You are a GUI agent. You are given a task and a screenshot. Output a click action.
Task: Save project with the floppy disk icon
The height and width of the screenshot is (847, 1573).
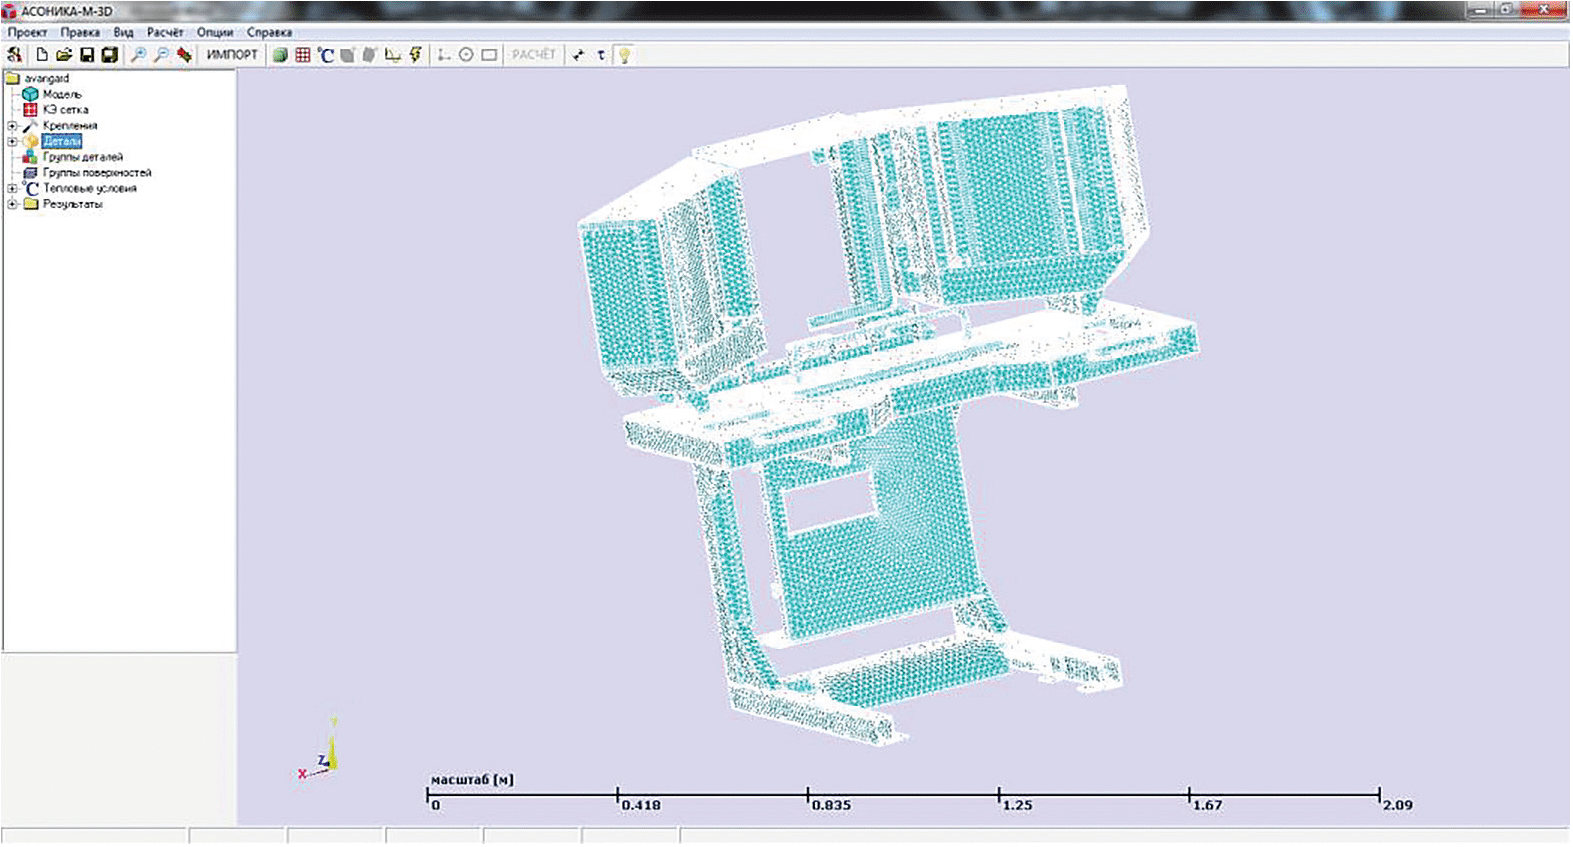pyautogui.click(x=87, y=55)
